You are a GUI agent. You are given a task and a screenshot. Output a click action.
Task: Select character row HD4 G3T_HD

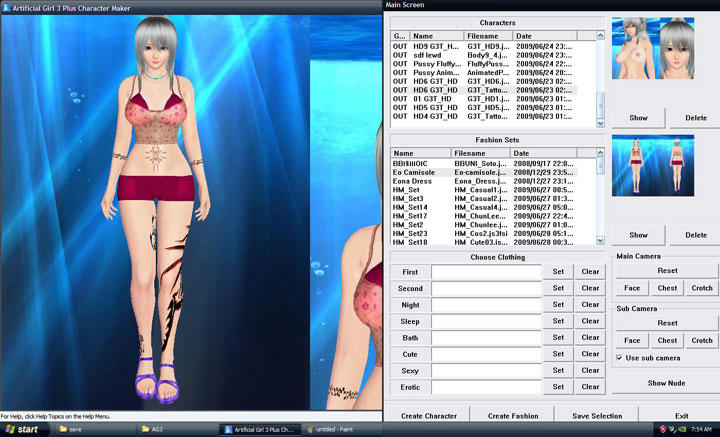[x=484, y=116]
